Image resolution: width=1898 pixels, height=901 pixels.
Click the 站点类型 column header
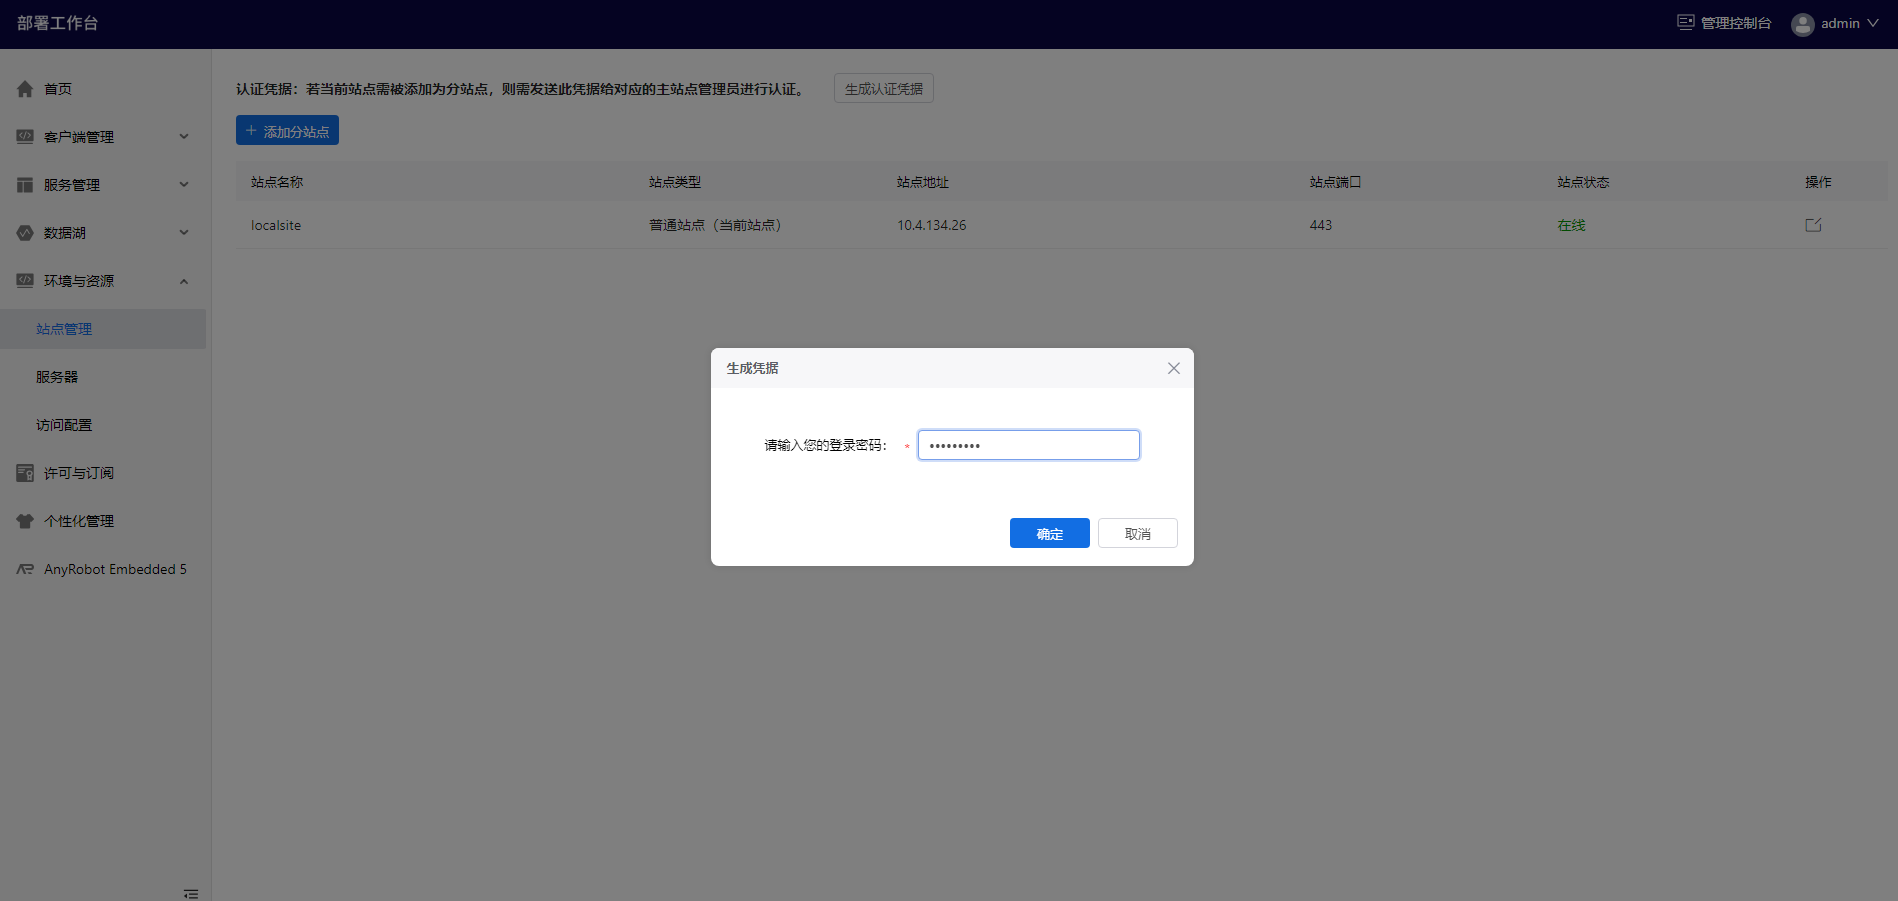[675, 182]
